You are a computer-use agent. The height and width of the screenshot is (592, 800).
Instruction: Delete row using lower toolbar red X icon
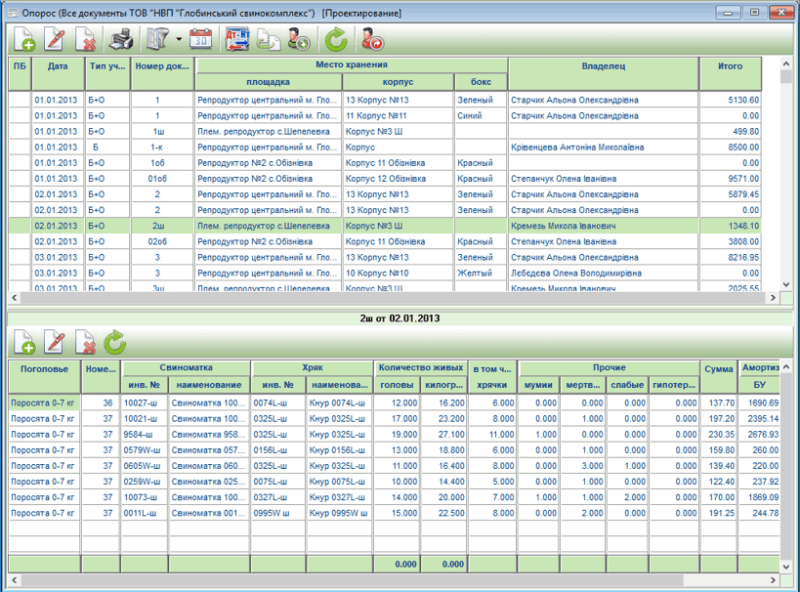click(x=86, y=344)
